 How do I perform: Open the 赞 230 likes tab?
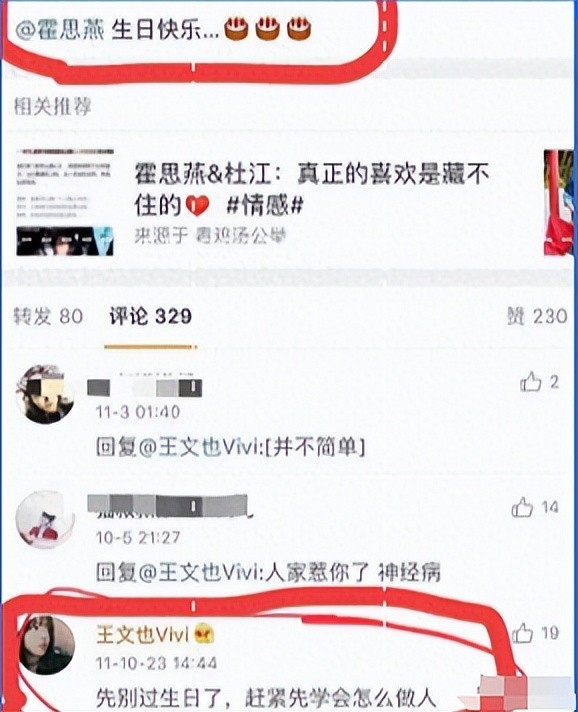[x=537, y=316]
